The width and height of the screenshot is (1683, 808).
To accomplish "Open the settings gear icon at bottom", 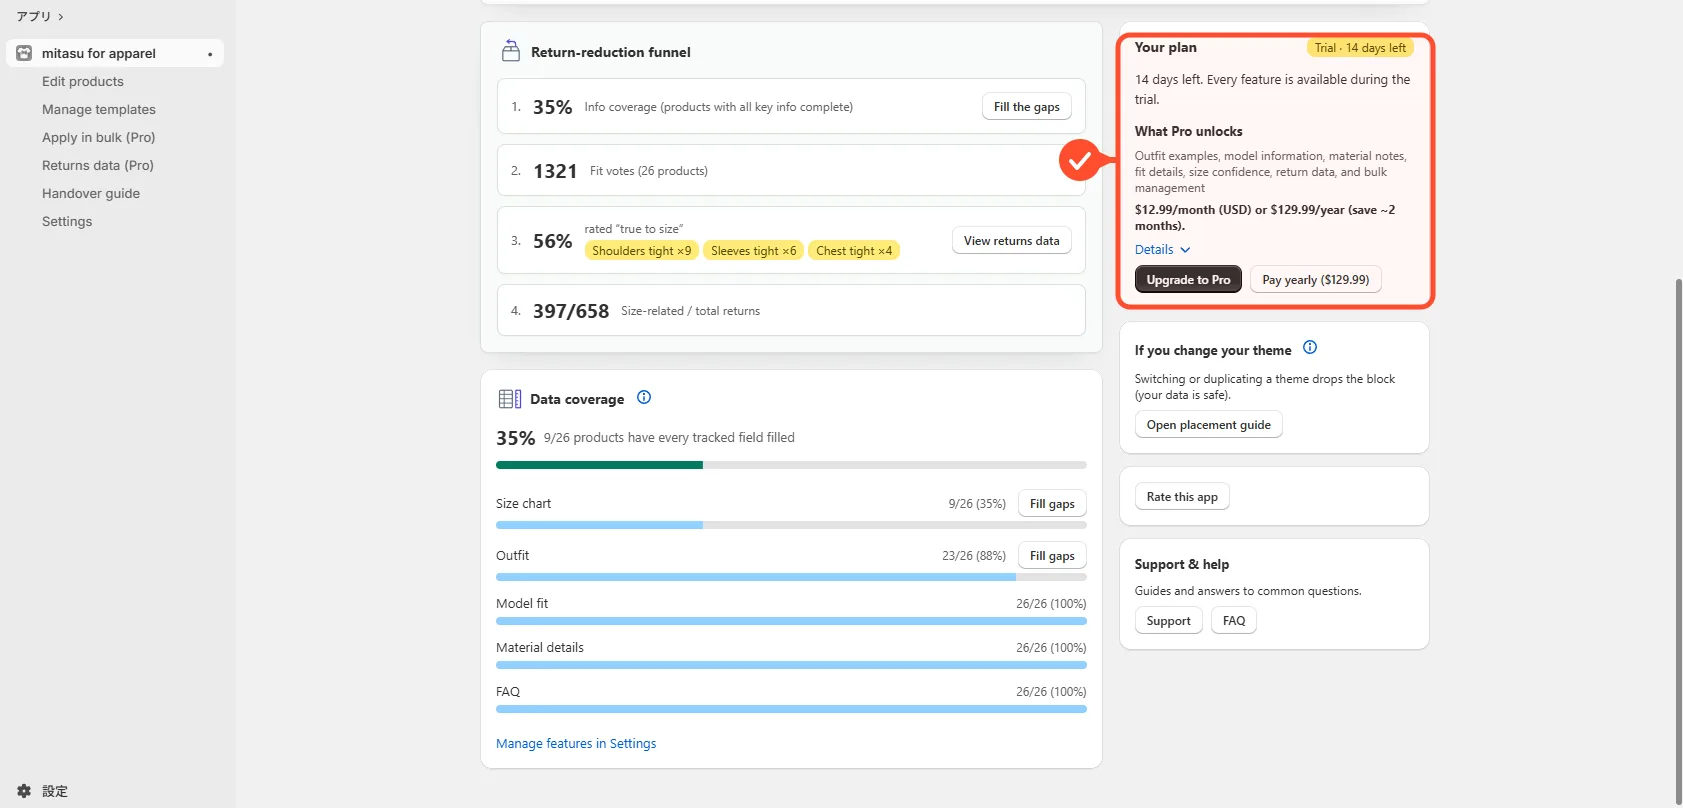I will (24, 791).
